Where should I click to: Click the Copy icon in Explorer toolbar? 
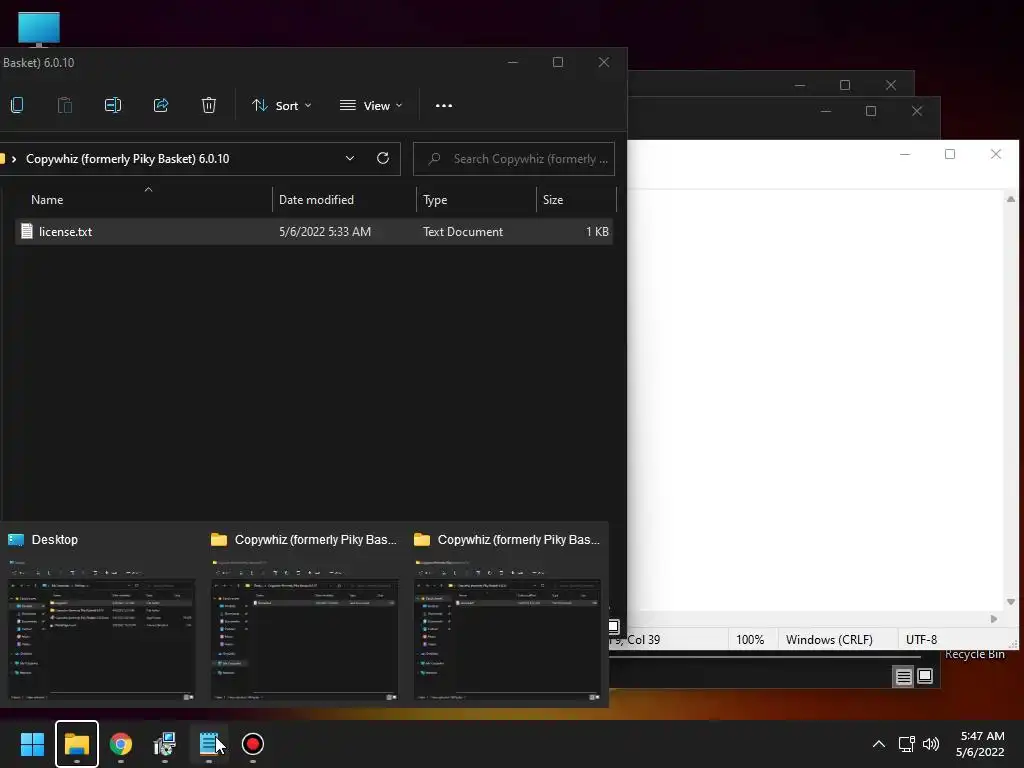click(x=17, y=105)
